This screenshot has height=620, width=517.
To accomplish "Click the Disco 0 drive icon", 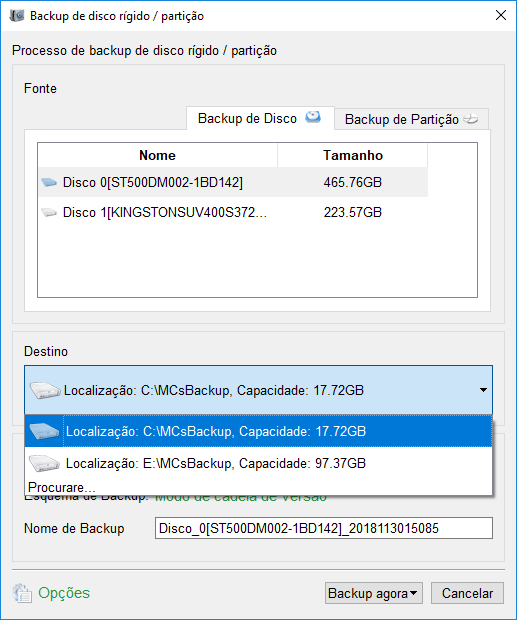I will click(49, 182).
